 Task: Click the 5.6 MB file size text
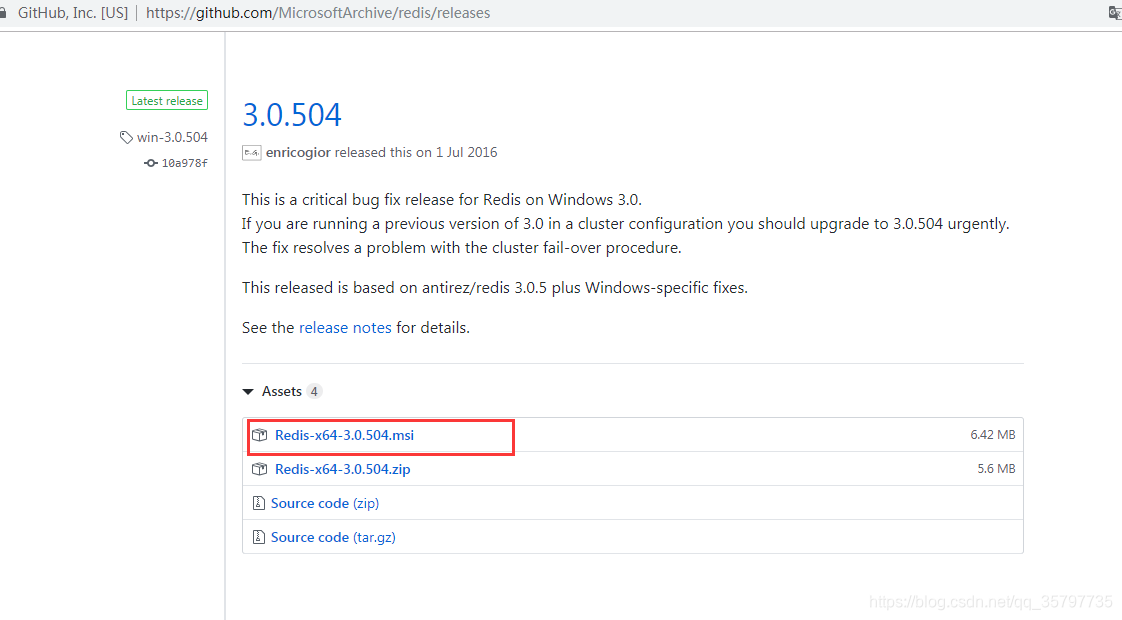[x=996, y=469]
